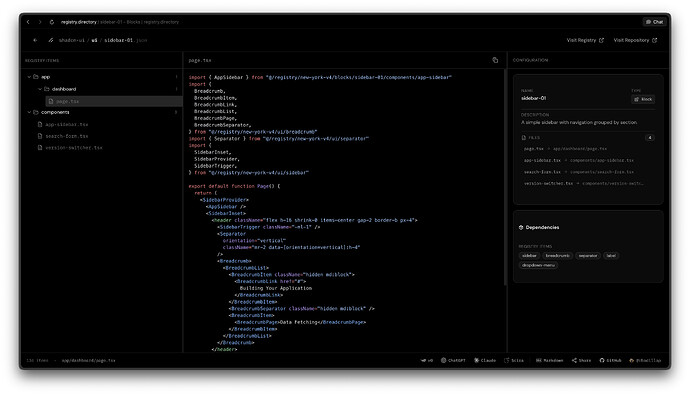Click the files count badge showing 4

pyautogui.click(x=650, y=137)
